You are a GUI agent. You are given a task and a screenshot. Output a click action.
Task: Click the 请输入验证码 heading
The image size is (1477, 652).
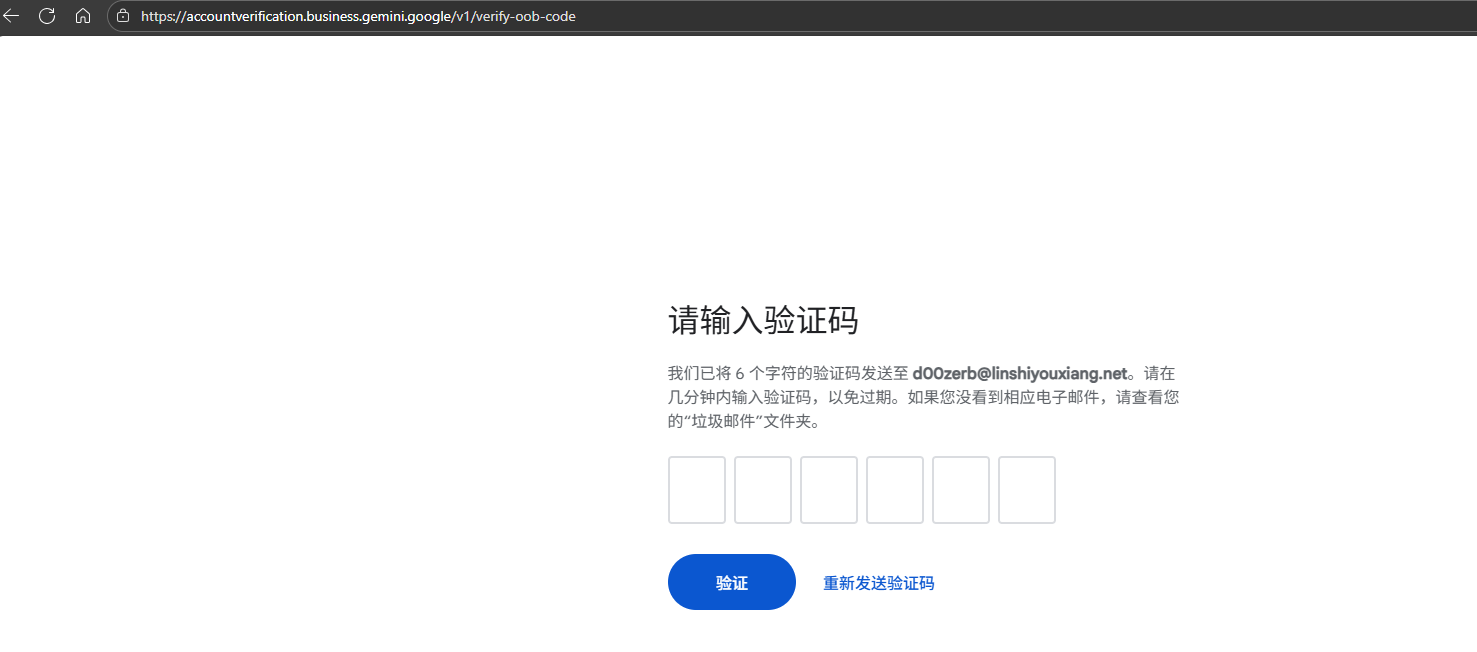tap(763, 321)
